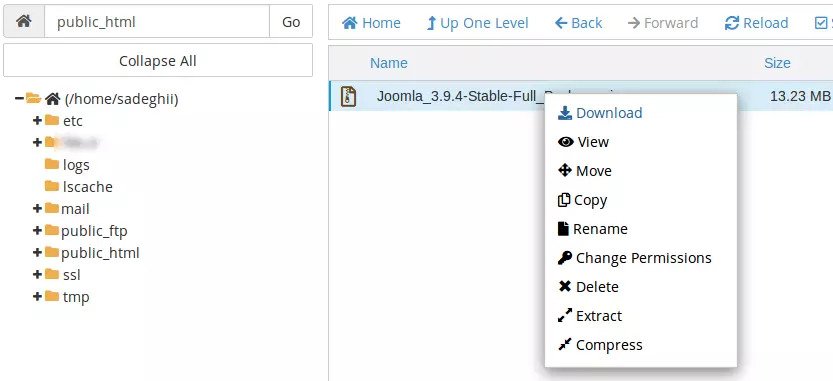Click the Joomla zip archive file icon

tap(348, 96)
